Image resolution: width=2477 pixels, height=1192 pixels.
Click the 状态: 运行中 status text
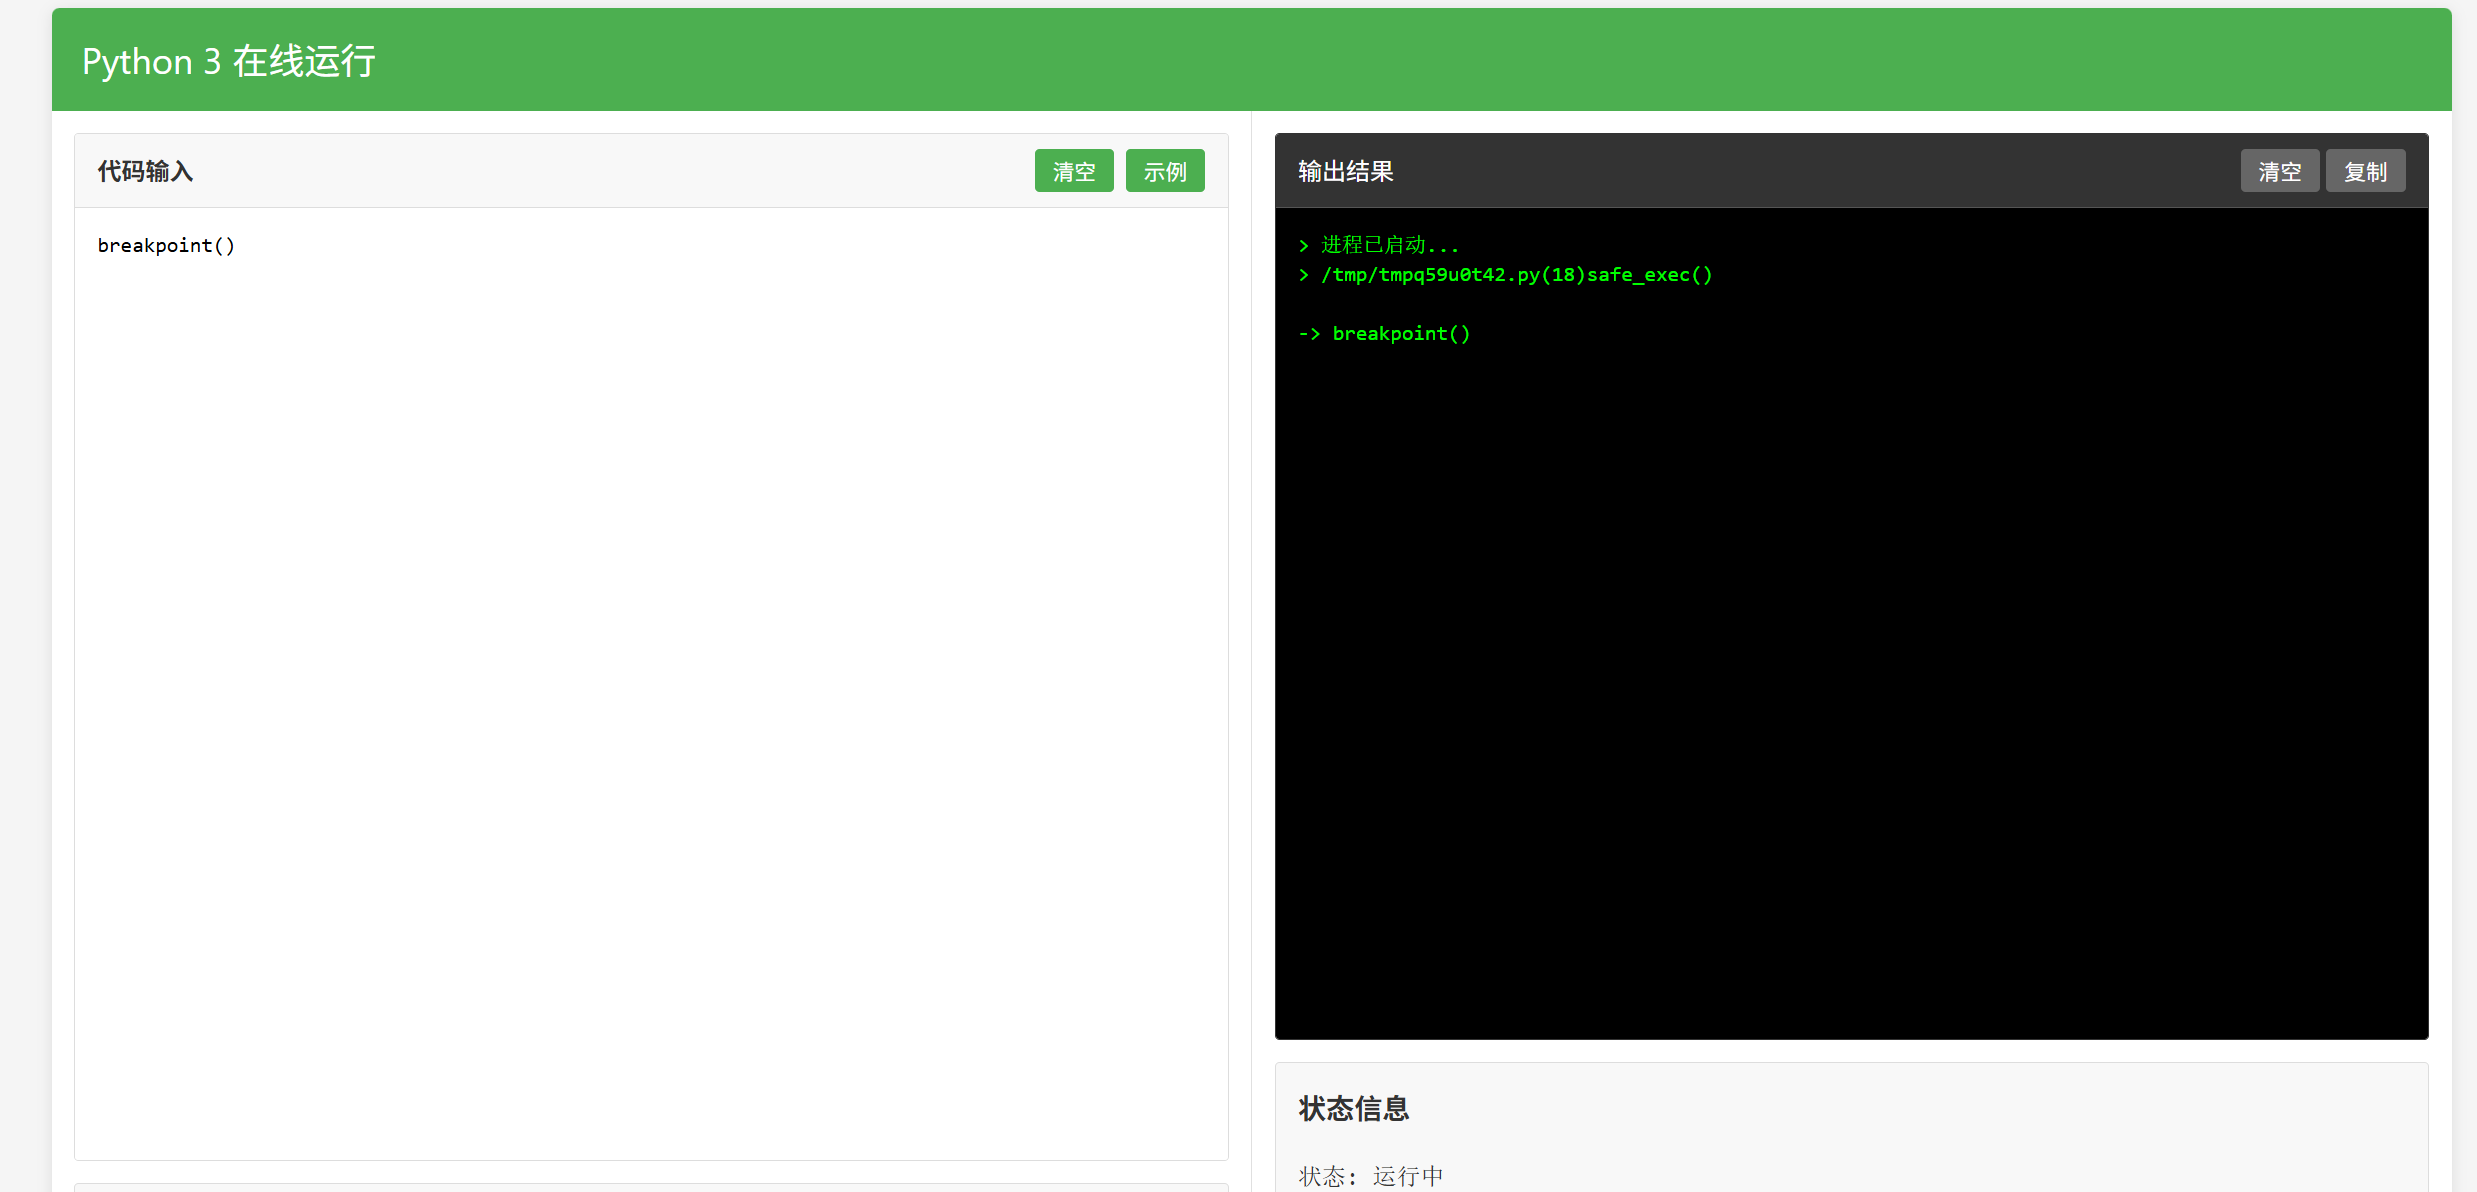[x=1370, y=1176]
